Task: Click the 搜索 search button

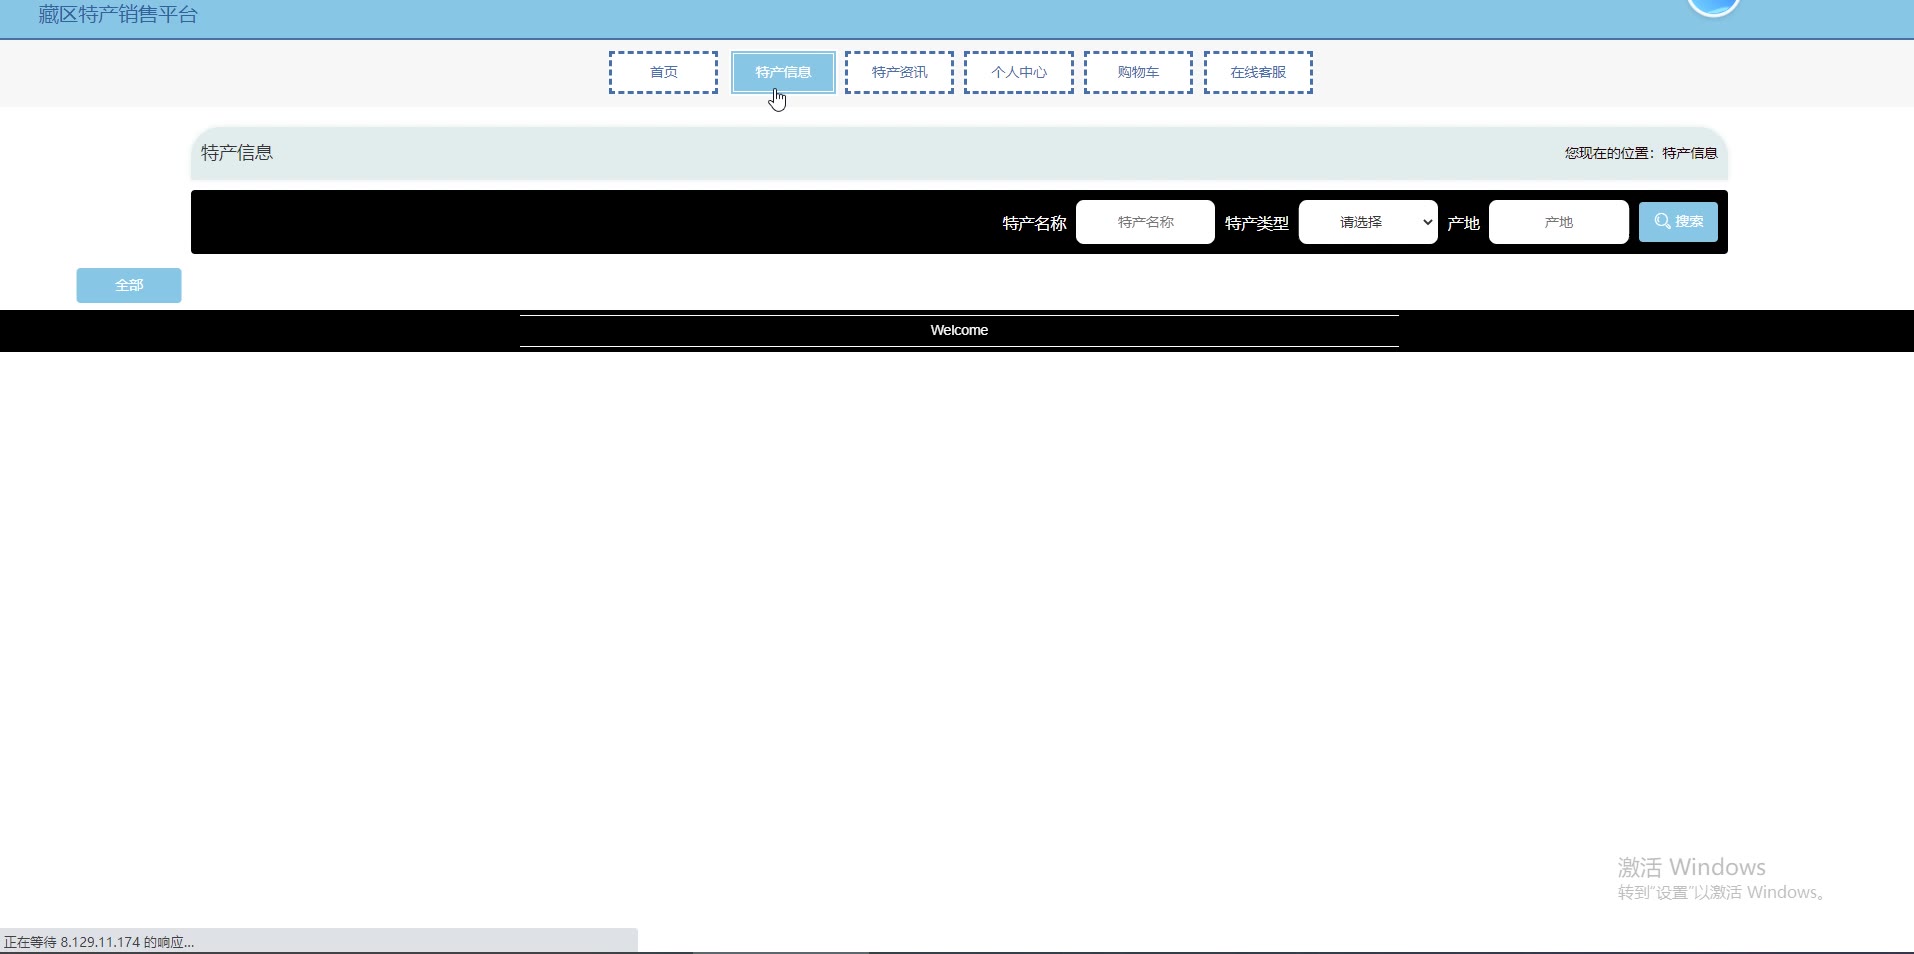Action: 1678,222
